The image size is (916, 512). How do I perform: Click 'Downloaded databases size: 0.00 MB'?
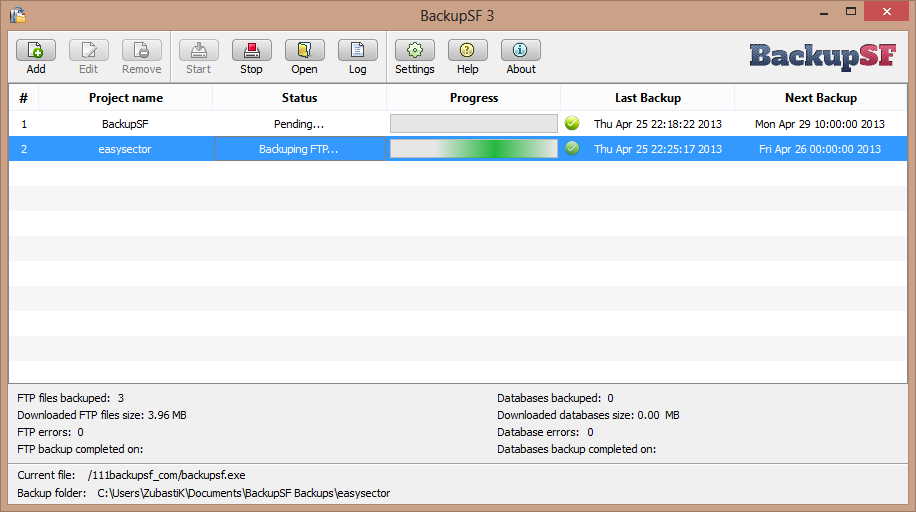(x=588, y=415)
